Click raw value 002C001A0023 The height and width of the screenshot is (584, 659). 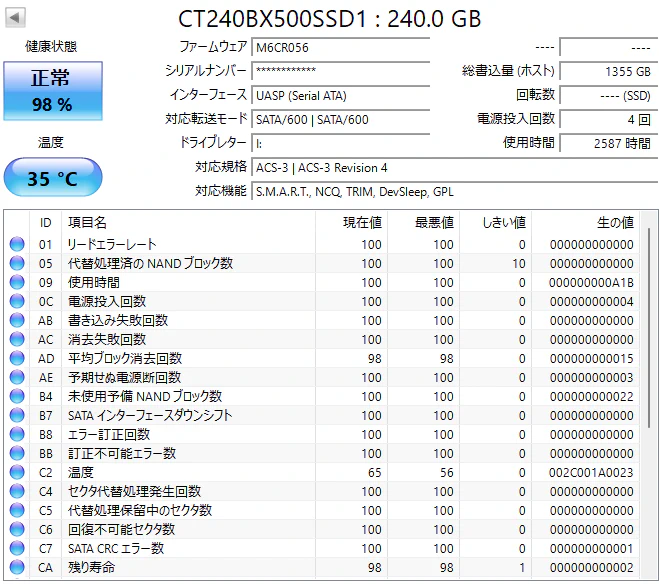[x=591, y=473]
